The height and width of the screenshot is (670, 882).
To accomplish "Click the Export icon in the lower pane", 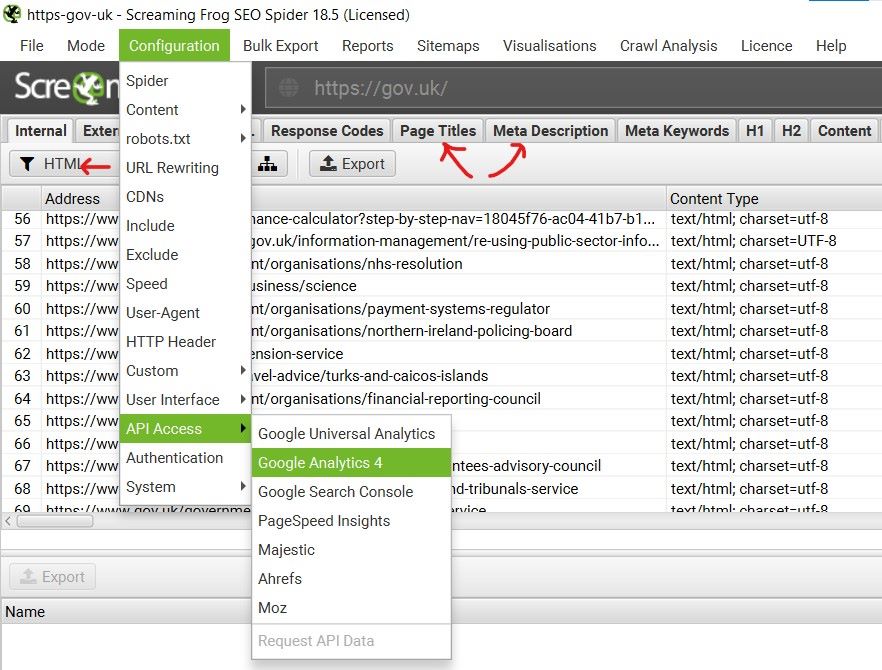I will [51, 576].
